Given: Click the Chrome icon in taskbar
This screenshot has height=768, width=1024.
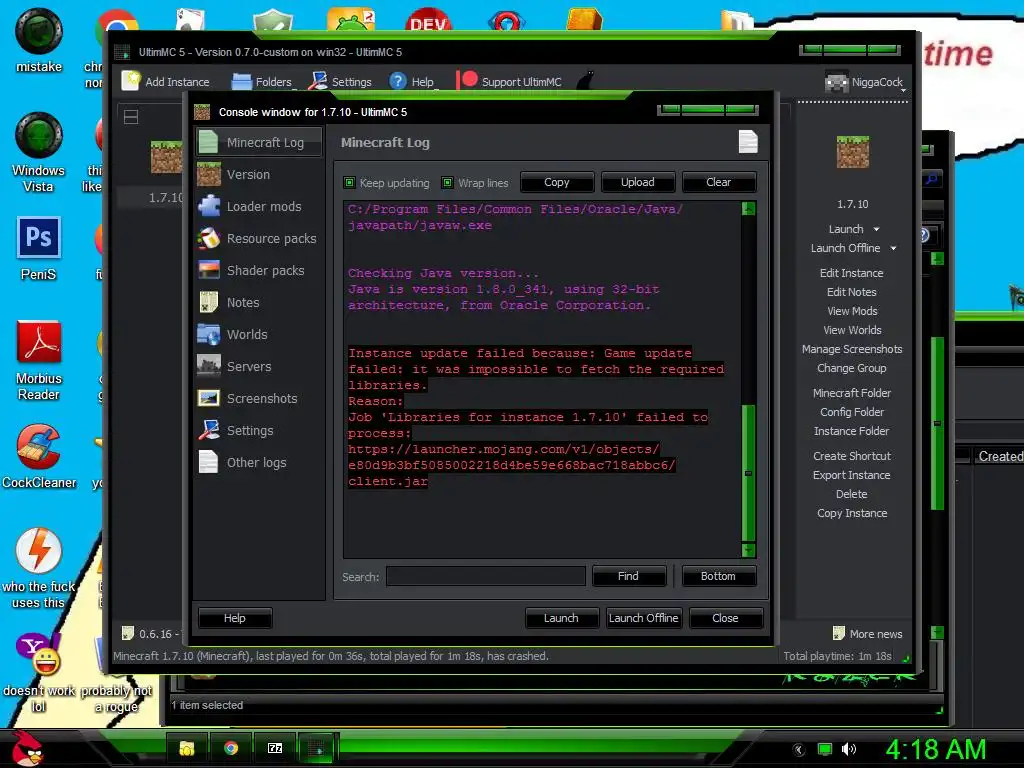Looking at the screenshot, I should (x=231, y=748).
